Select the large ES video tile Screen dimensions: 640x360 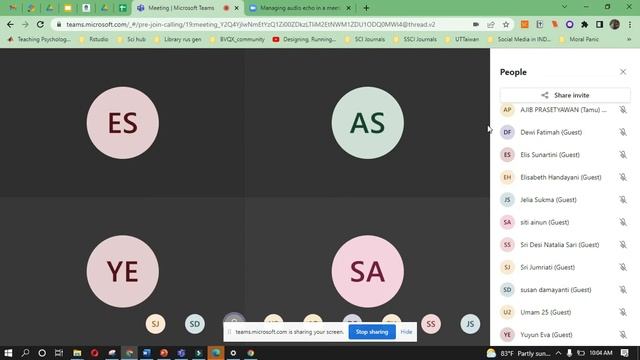click(123, 123)
